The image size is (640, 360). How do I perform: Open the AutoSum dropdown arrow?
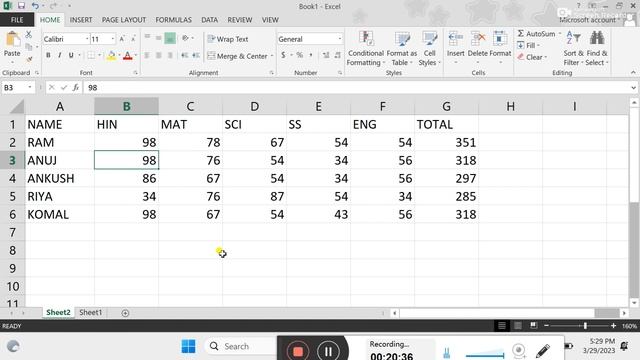click(560, 34)
